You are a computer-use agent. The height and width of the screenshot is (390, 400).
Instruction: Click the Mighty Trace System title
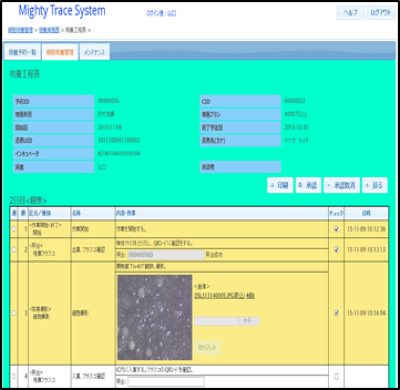[62, 11]
